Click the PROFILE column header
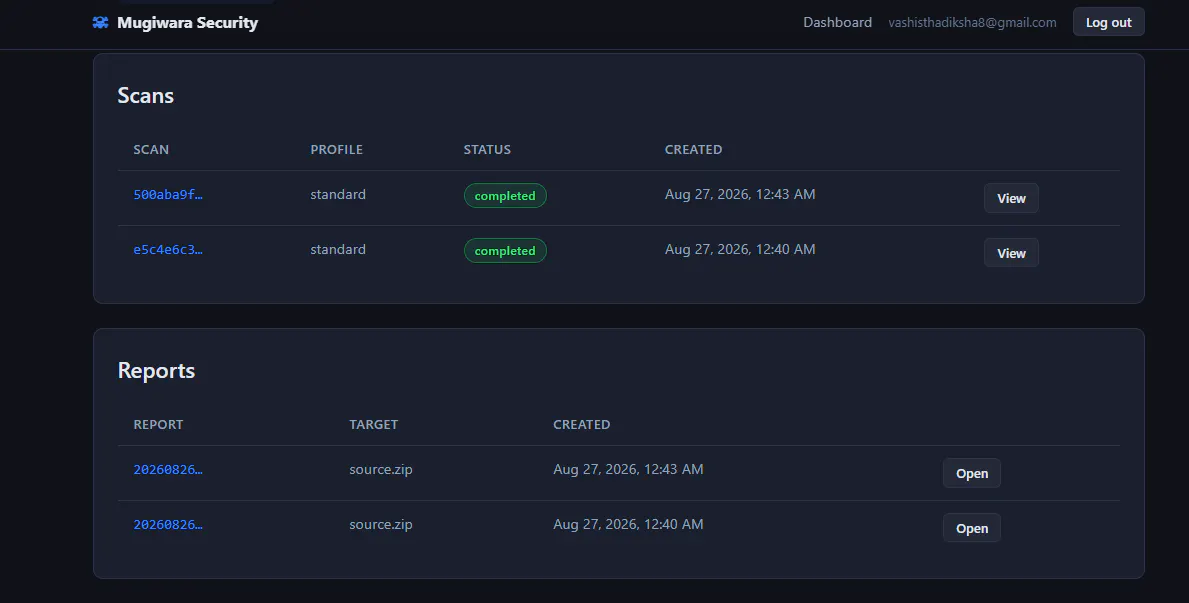The width and height of the screenshot is (1189, 603). click(x=336, y=149)
